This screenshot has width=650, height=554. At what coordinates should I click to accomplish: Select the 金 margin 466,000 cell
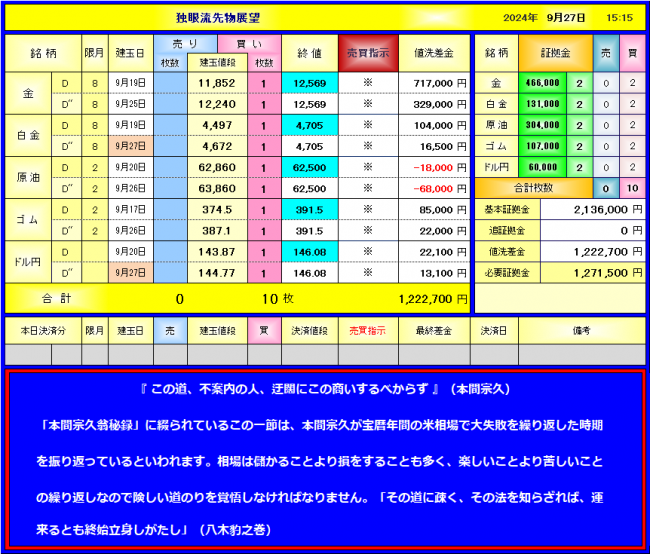(543, 83)
